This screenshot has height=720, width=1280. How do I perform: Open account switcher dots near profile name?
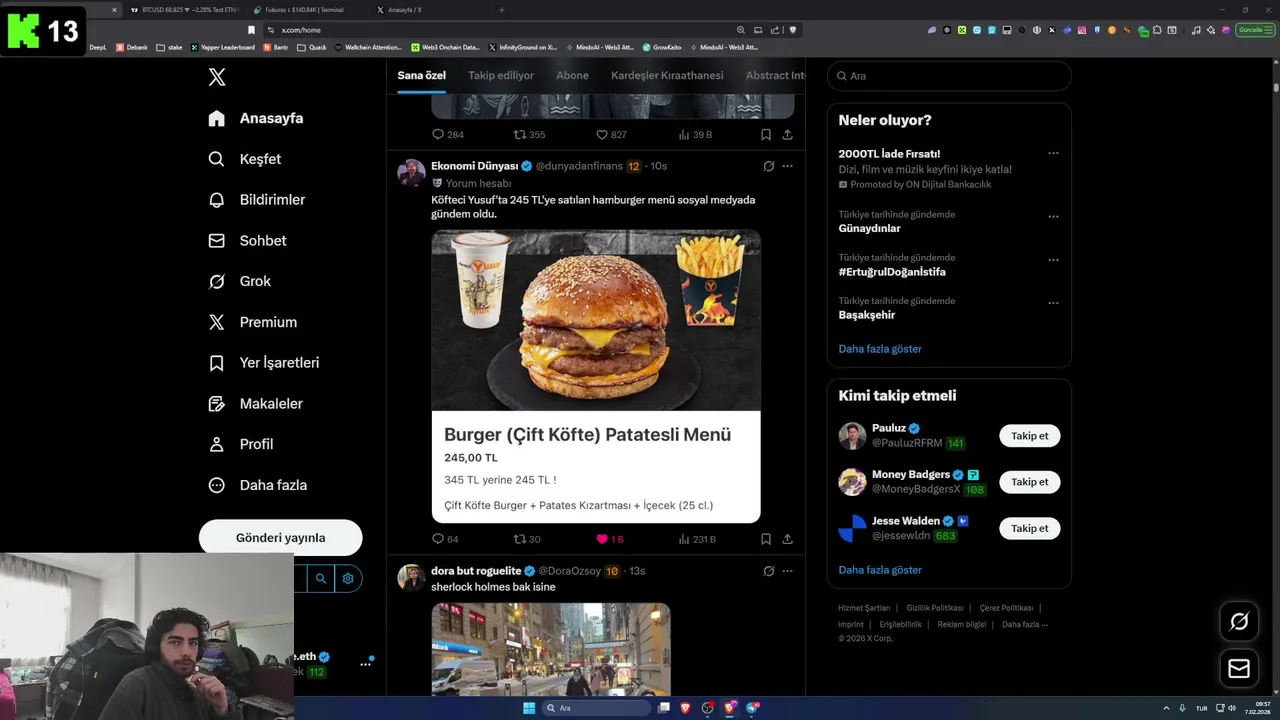coord(365,664)
